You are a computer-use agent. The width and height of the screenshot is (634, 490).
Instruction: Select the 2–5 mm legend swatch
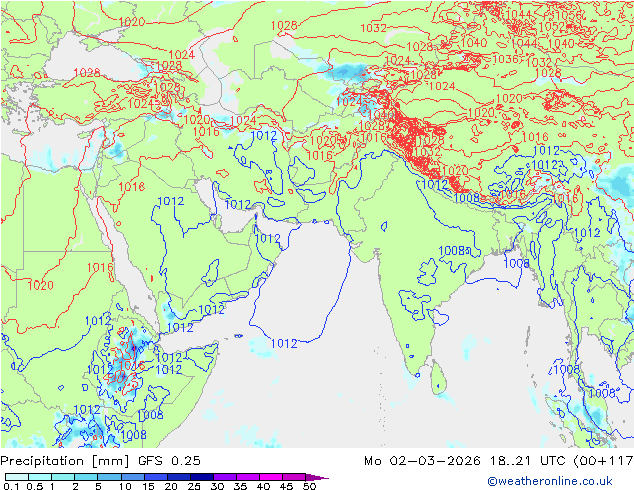86,477
